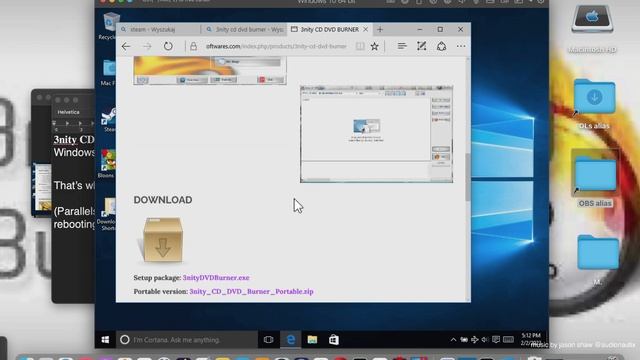This screenshot has height=360, width=640.
Task: Open Edge More actions ellipsis menu
Action: (461, 47)
